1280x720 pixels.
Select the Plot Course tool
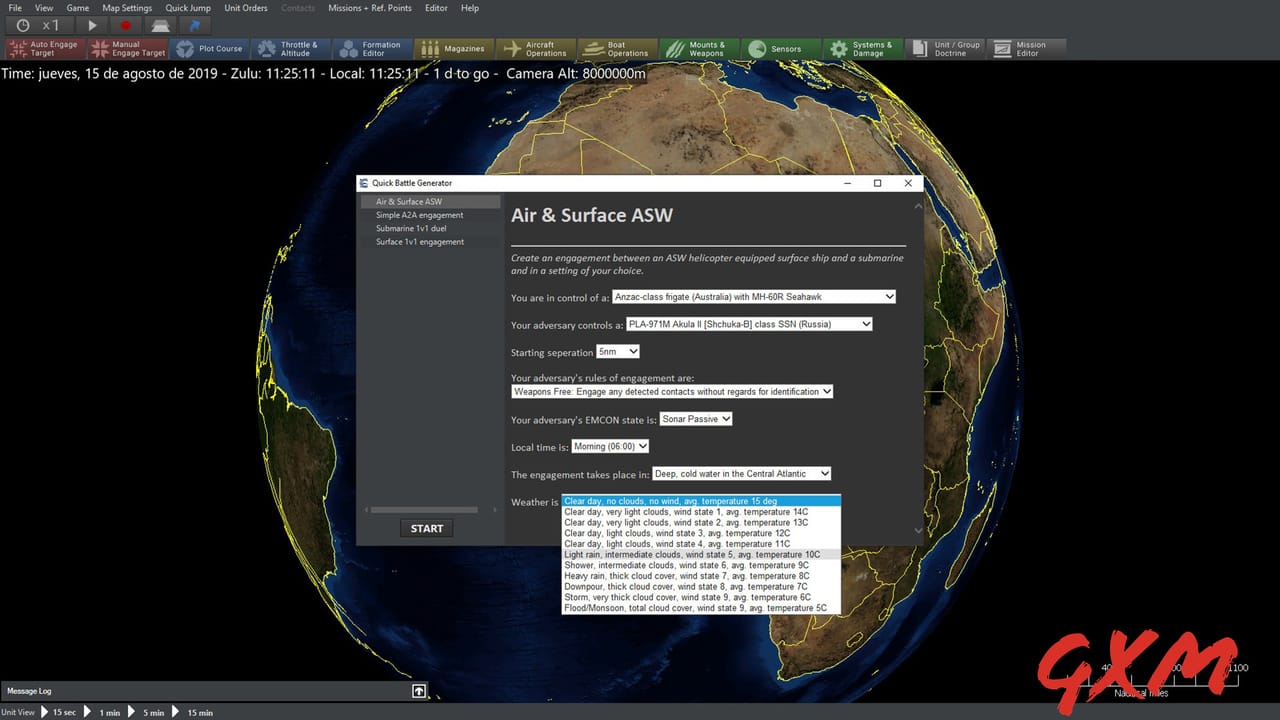[209, 47]
